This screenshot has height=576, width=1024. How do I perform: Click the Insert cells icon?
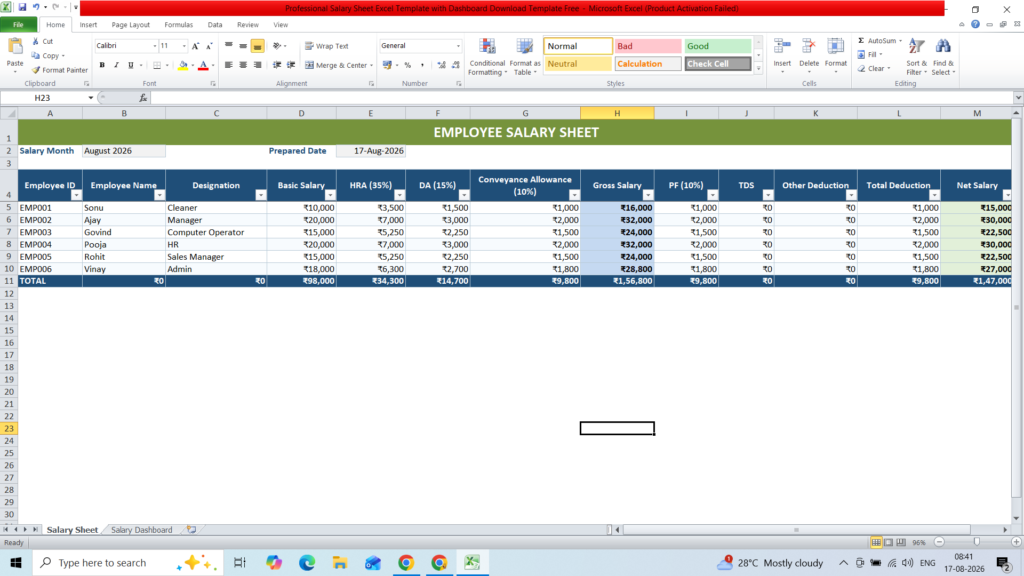[x=782, y=47]
